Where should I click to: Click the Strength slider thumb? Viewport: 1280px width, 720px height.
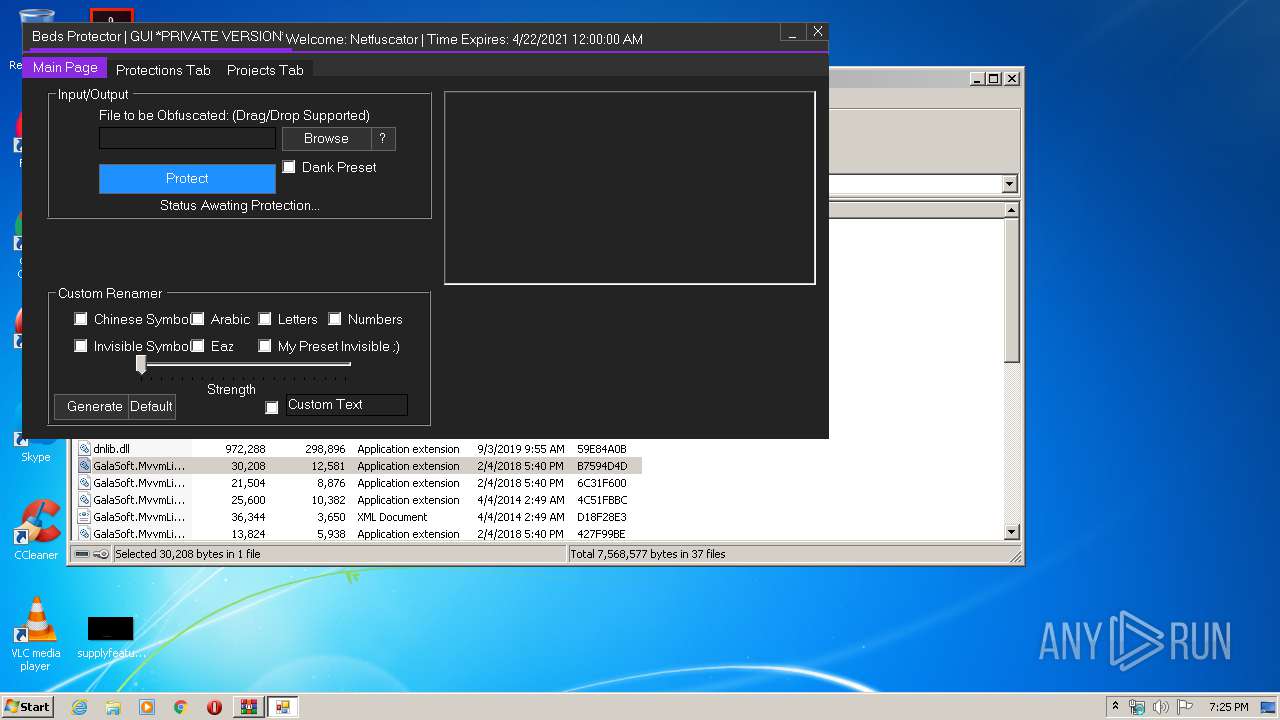pyautogui.click(x=141, y=365)
